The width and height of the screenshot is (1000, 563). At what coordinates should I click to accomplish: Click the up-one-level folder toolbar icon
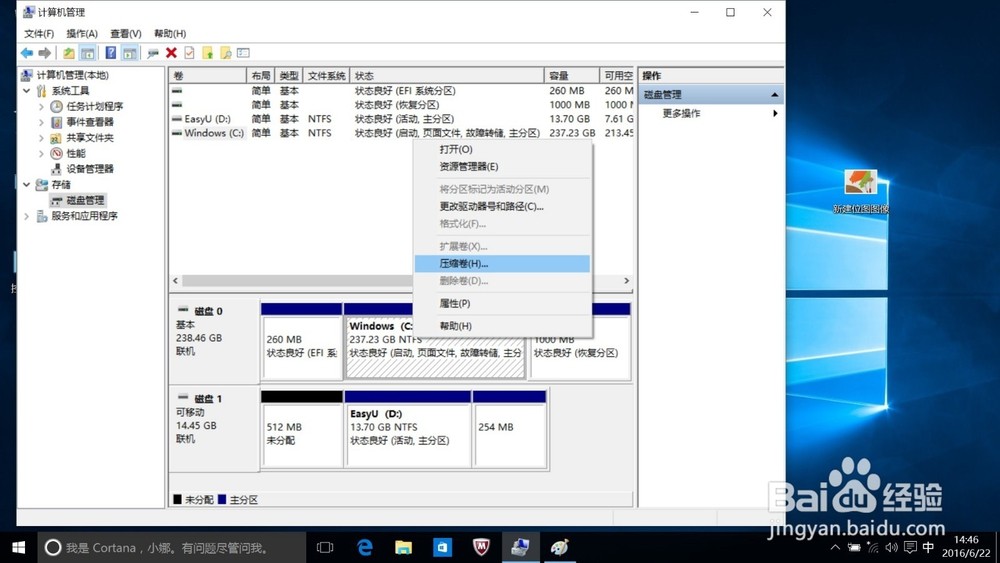(69, 53)
